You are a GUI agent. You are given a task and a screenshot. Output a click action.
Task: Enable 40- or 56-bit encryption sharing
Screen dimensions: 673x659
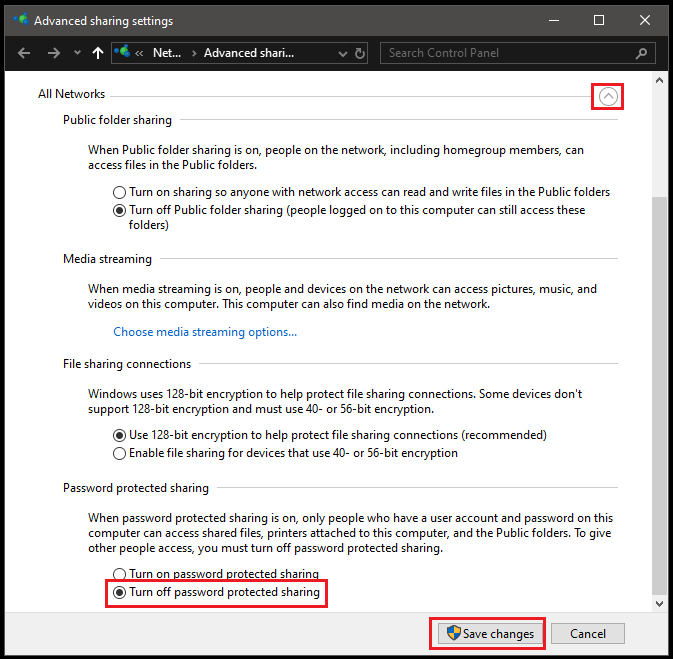tap(120, 453)
